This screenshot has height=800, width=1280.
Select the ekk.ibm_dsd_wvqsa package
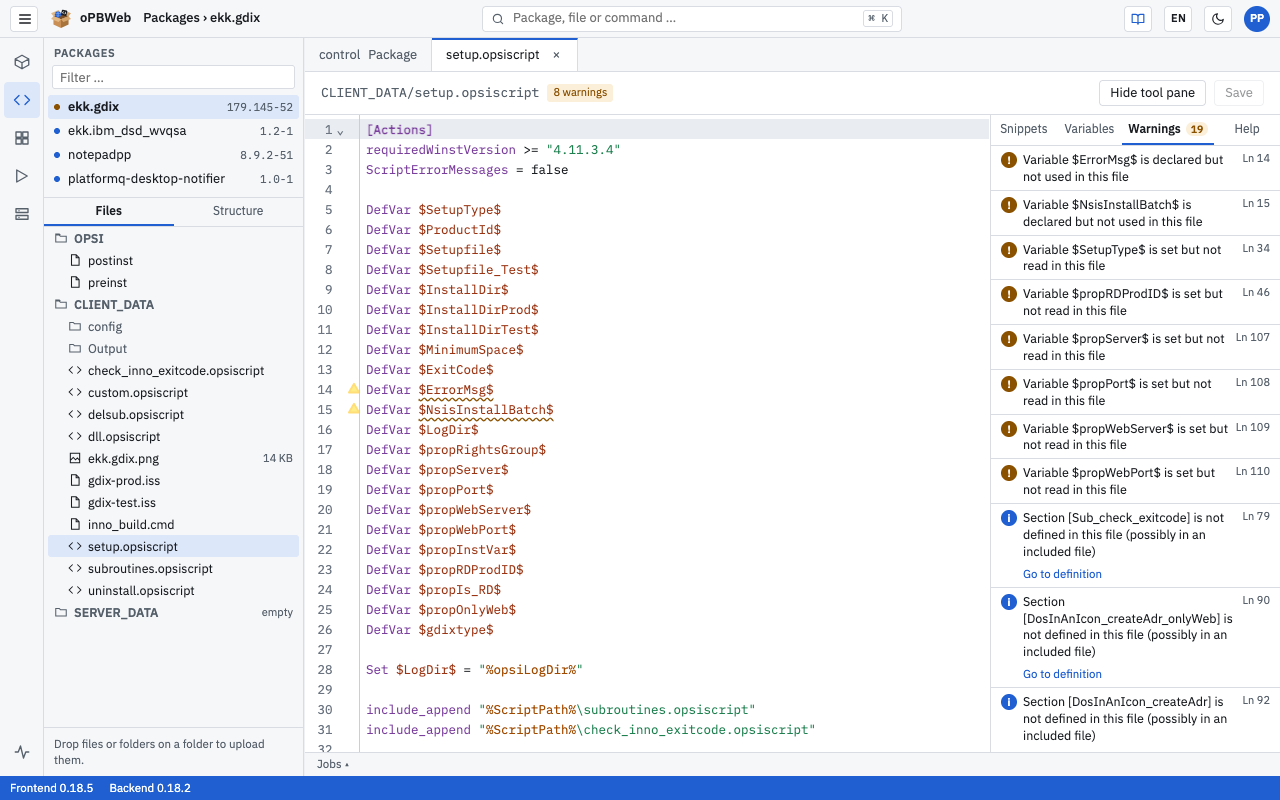pos(173,131)
